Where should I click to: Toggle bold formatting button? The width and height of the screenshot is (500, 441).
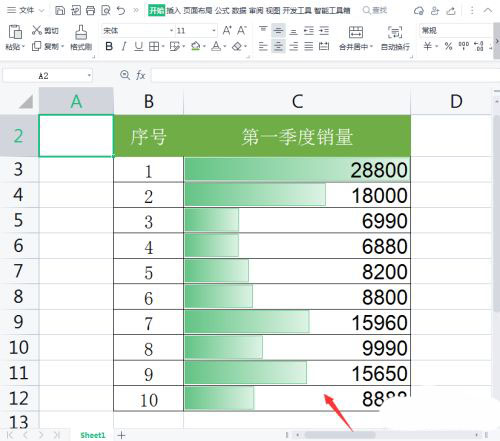click(109, 46)
